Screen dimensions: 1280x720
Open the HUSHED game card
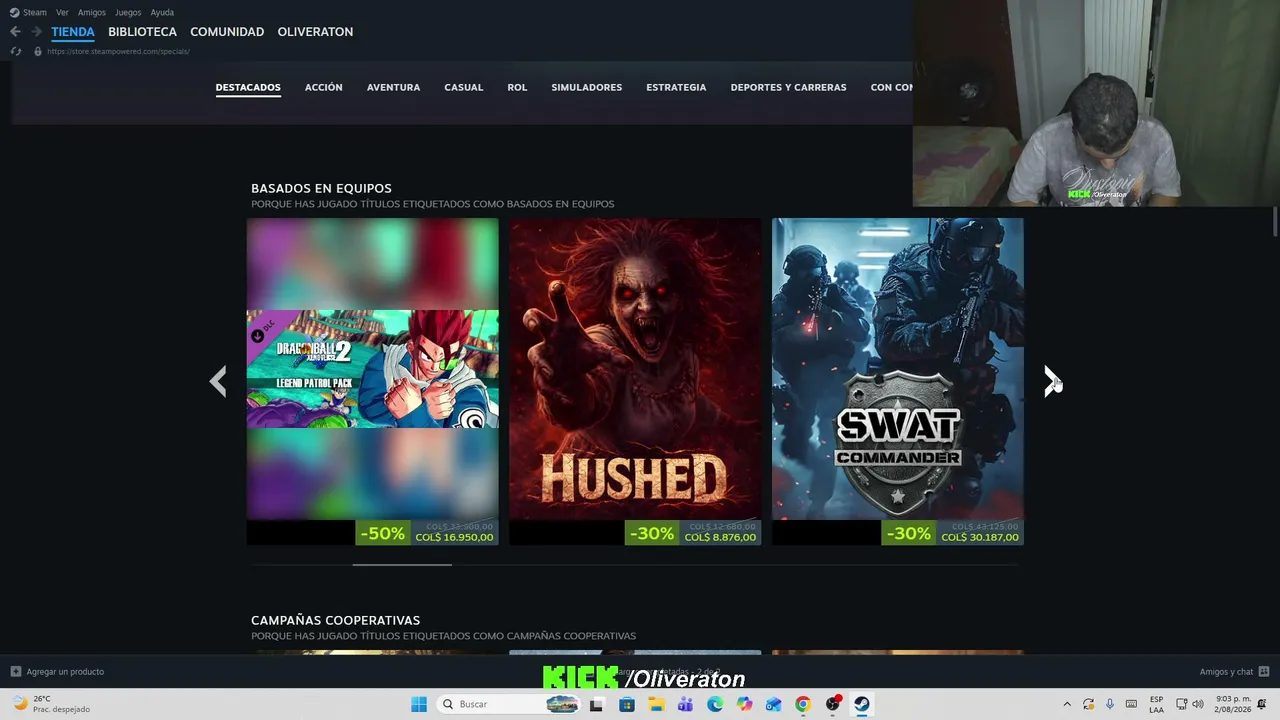tap(635, 368)
